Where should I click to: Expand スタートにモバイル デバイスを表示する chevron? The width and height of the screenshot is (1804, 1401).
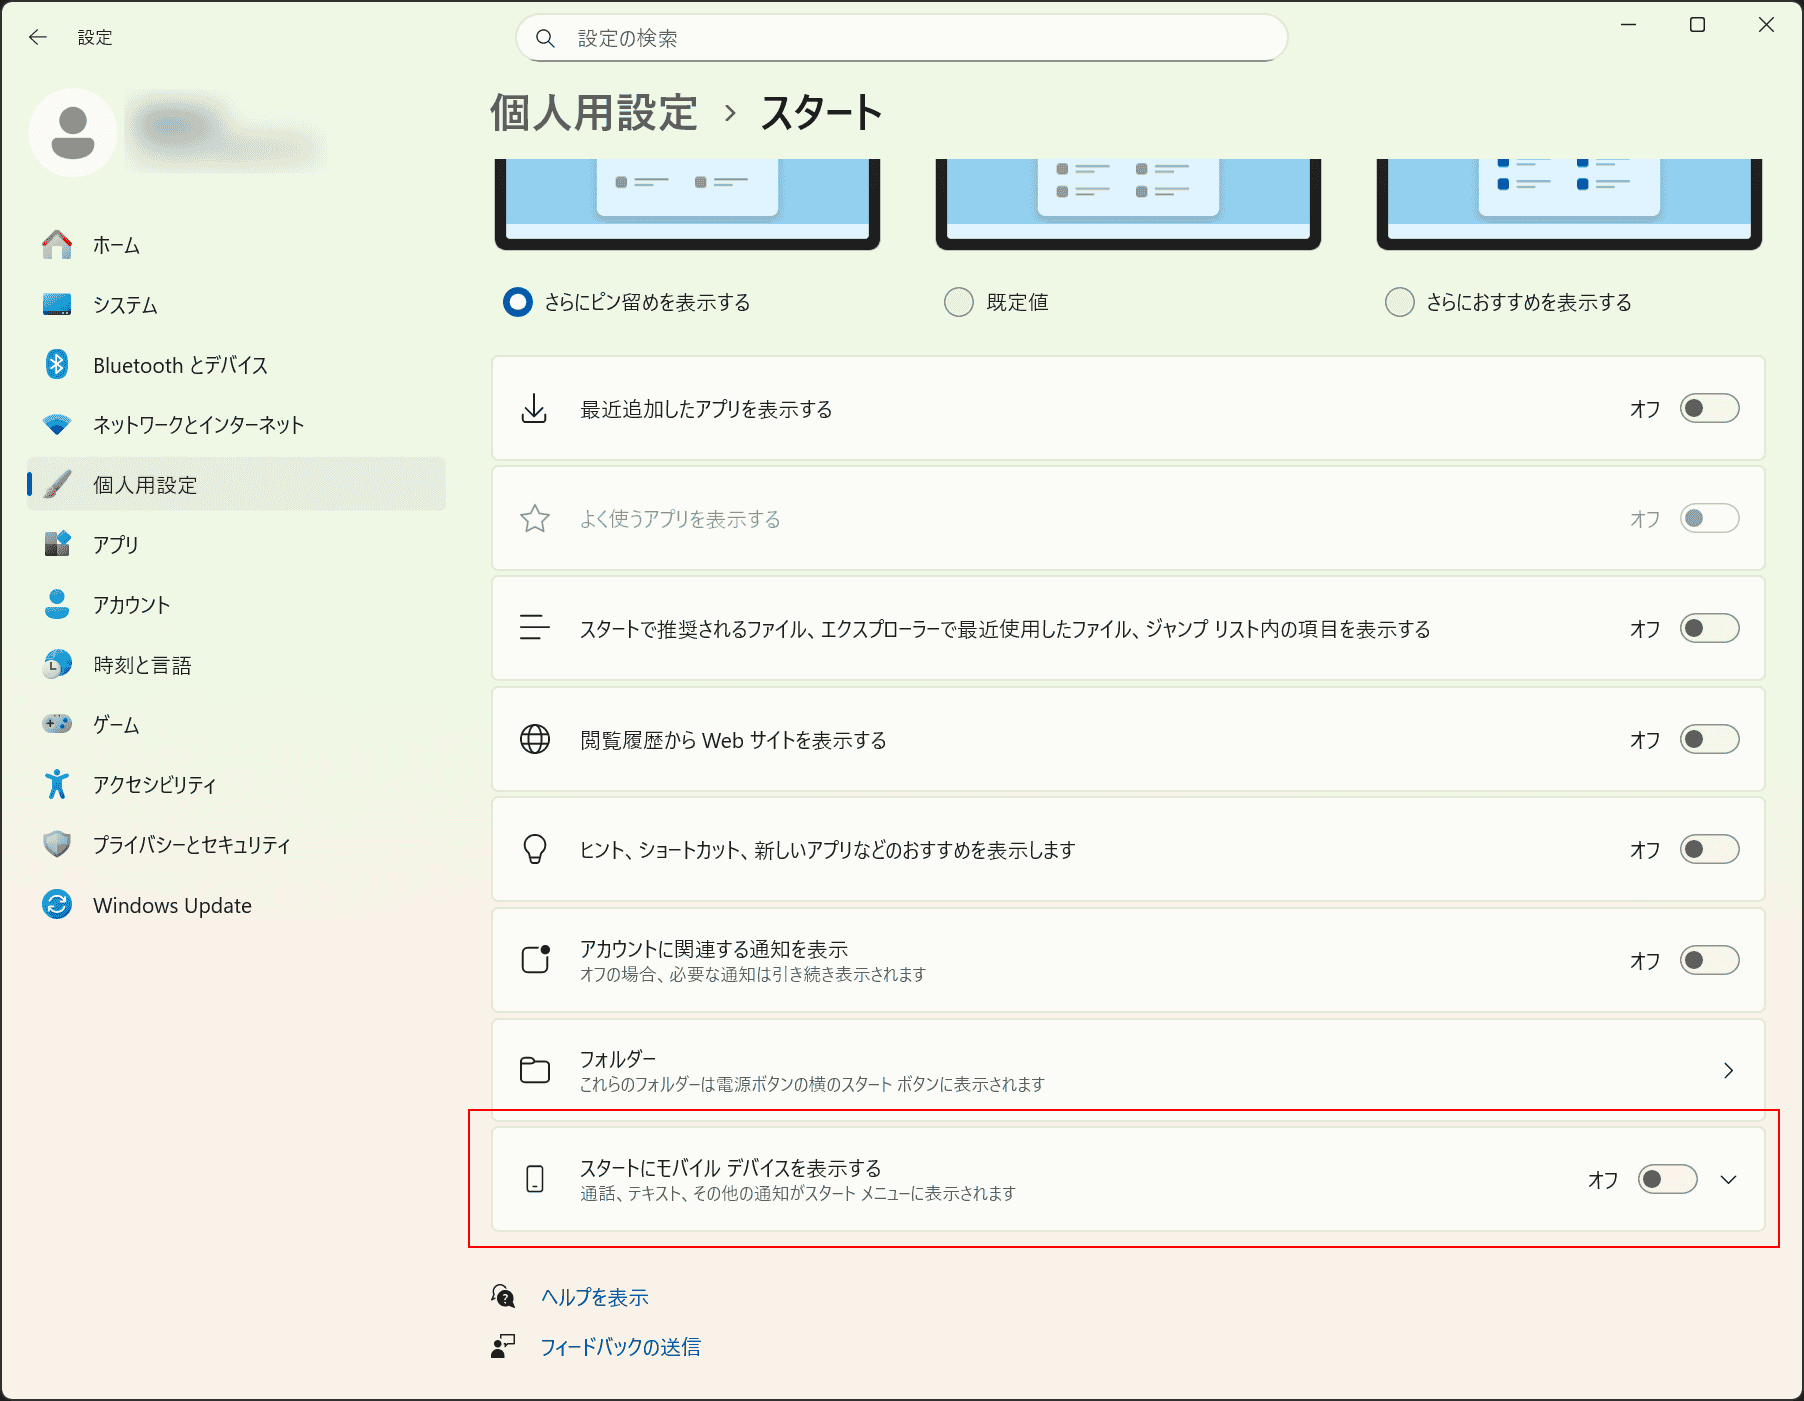tap(1728, 1180)
